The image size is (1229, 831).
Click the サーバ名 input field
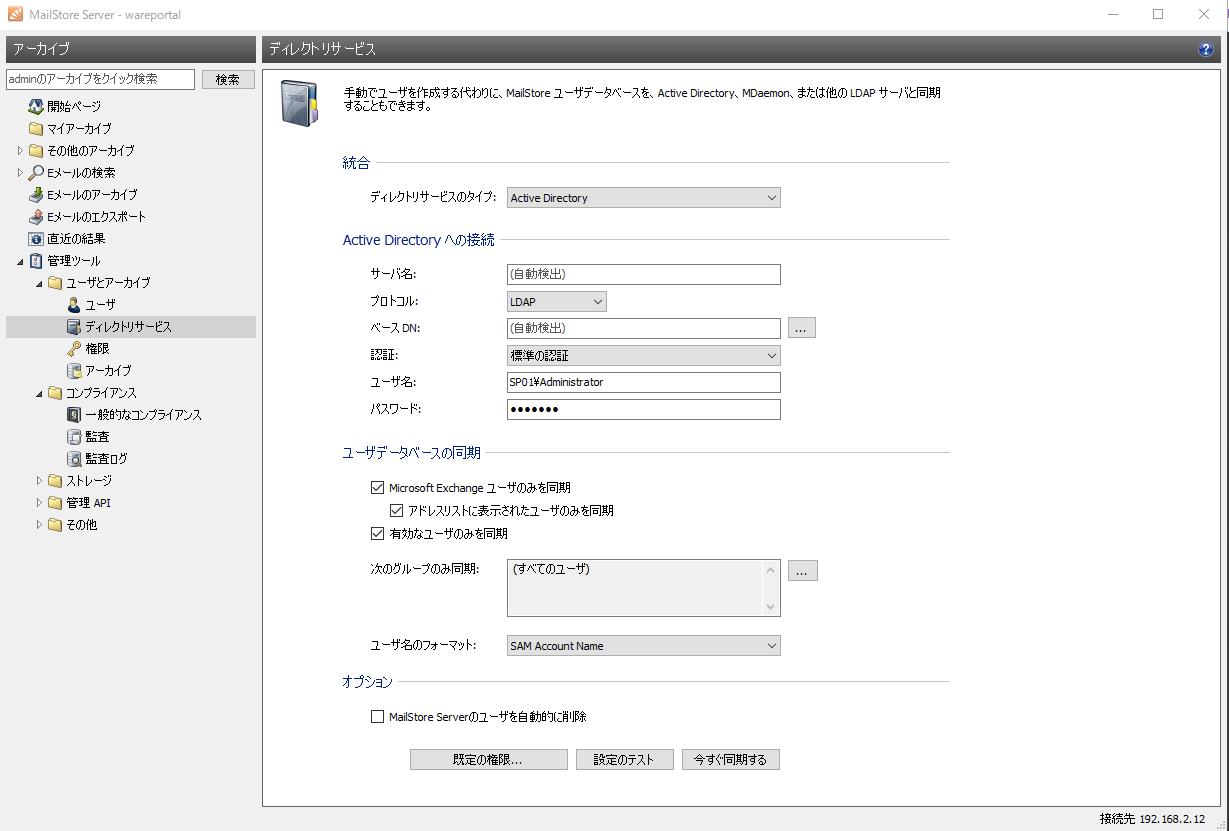click(x=643, y=274)
